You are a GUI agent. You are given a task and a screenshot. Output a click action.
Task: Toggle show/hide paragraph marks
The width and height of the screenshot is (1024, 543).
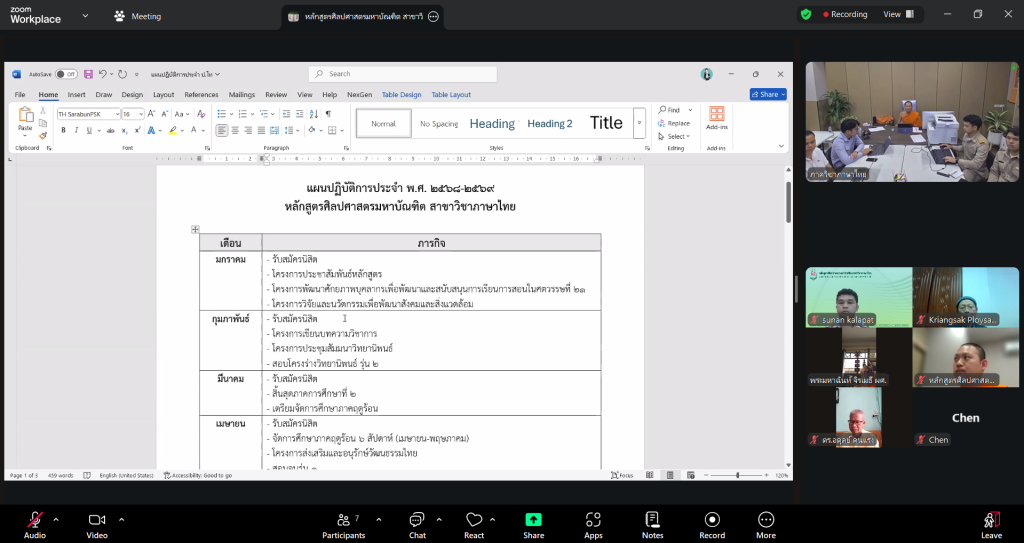click(328, 114)
